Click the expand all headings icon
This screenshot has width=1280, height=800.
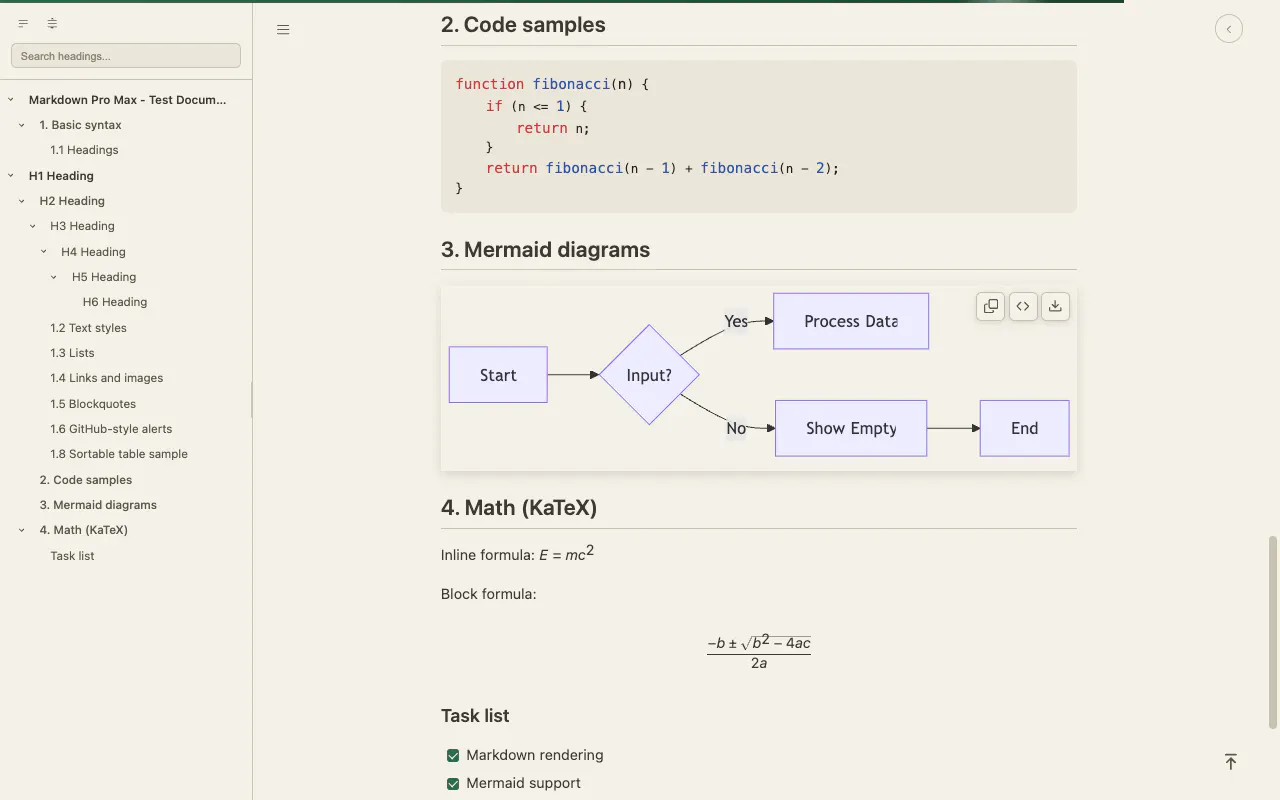pyautogui.click(x=52, y=24)
